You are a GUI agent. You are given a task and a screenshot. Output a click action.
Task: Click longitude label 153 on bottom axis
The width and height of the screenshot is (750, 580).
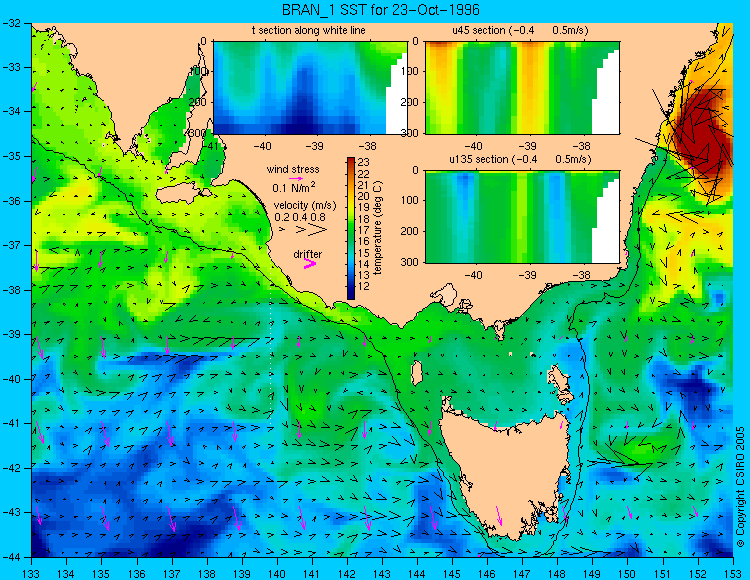(732, 574)
